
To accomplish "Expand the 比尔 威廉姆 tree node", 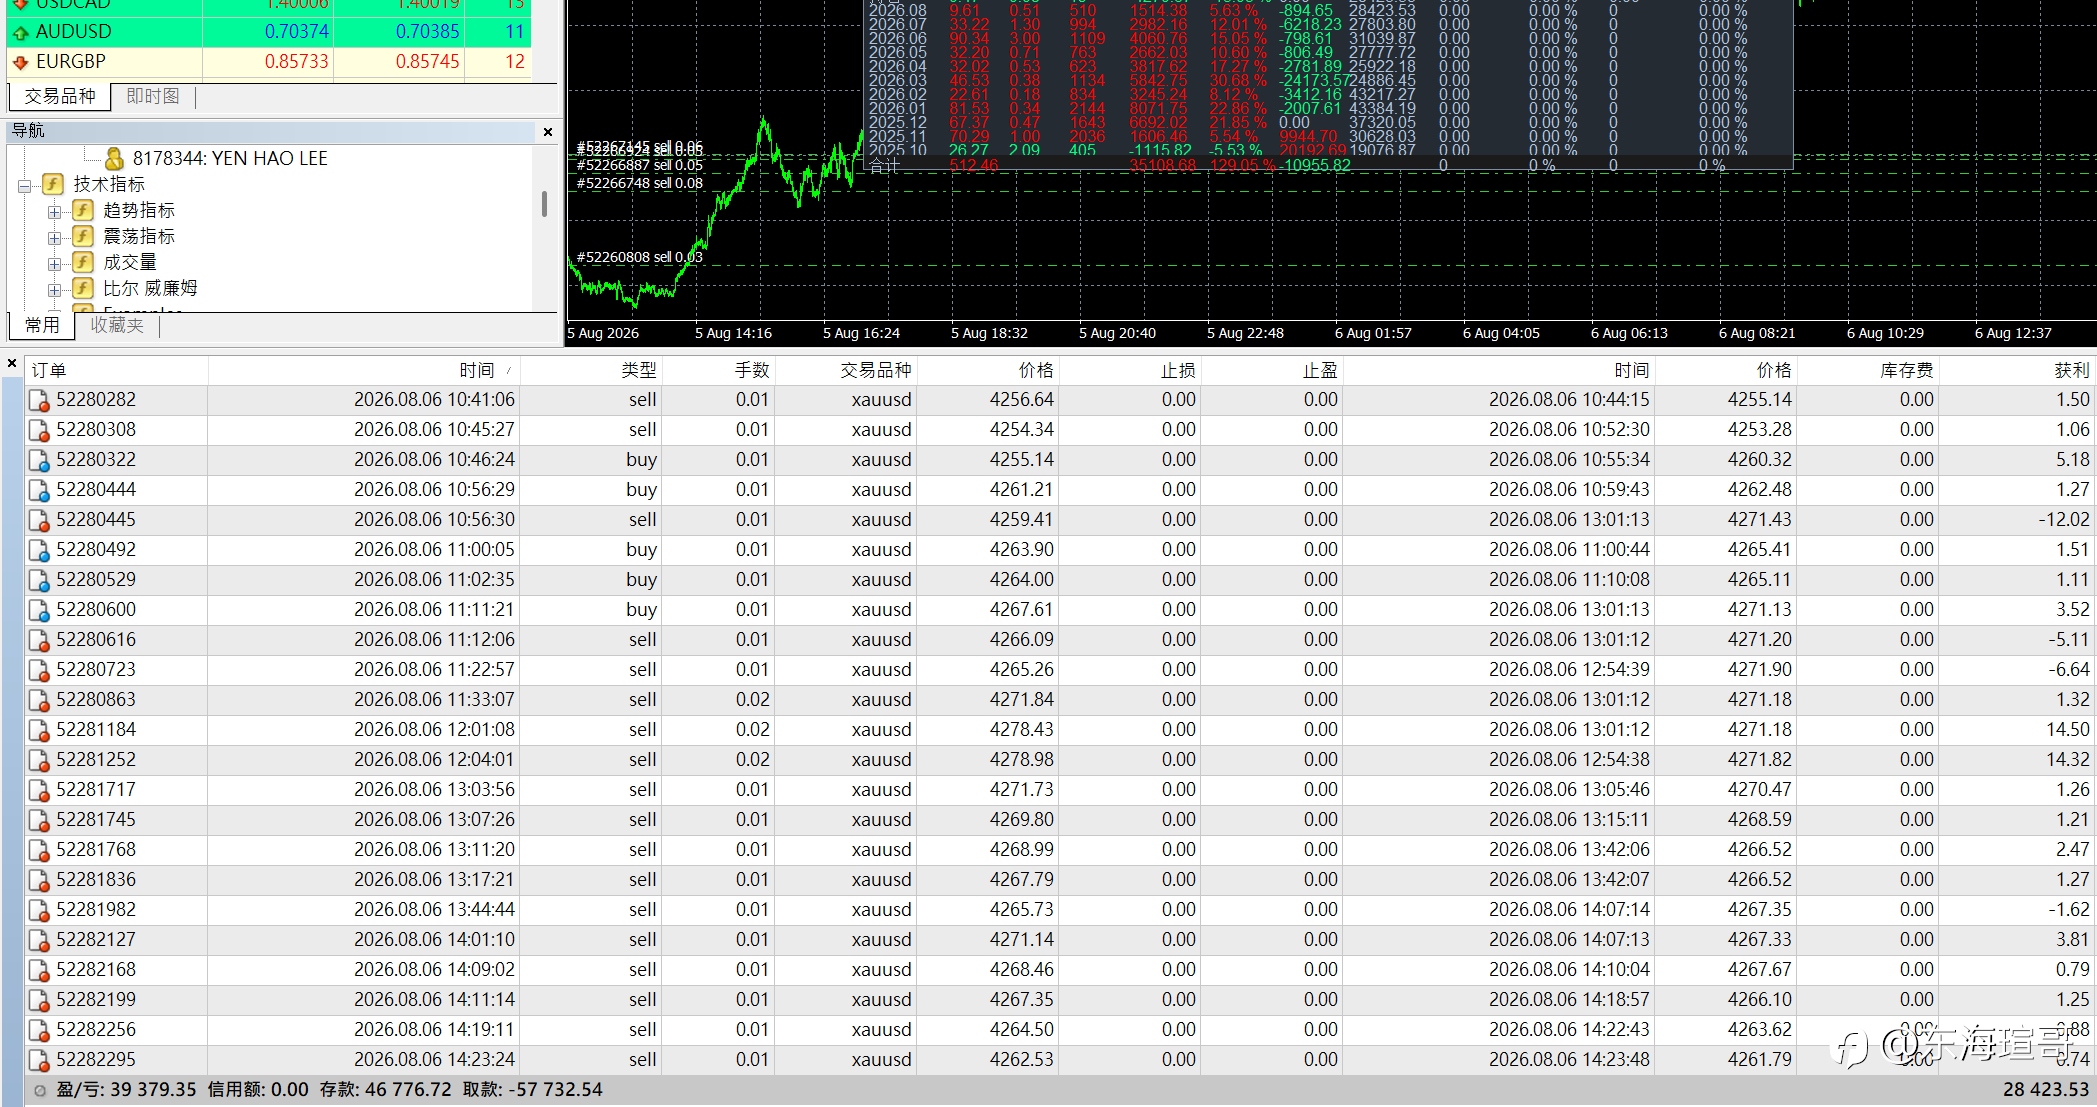I will [55, 289].
